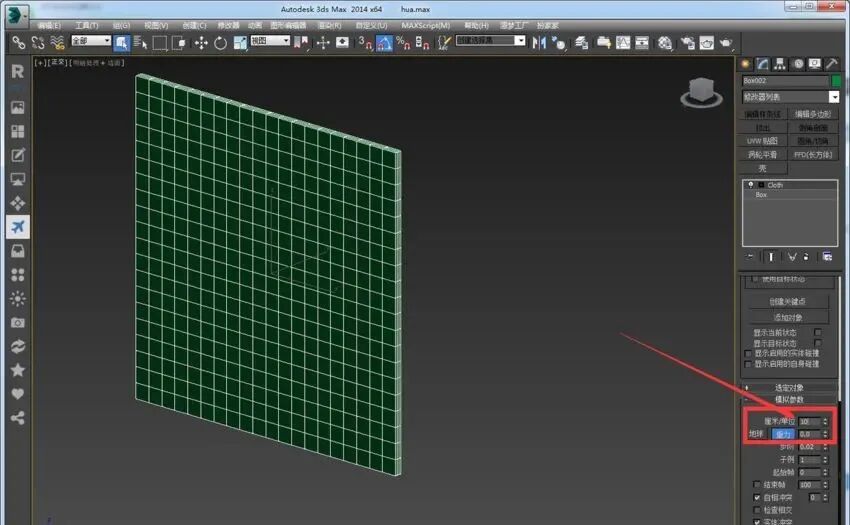This screenshot has width=850, height=525.
Task: Open the Manage Layers icon
Action: 582,43
